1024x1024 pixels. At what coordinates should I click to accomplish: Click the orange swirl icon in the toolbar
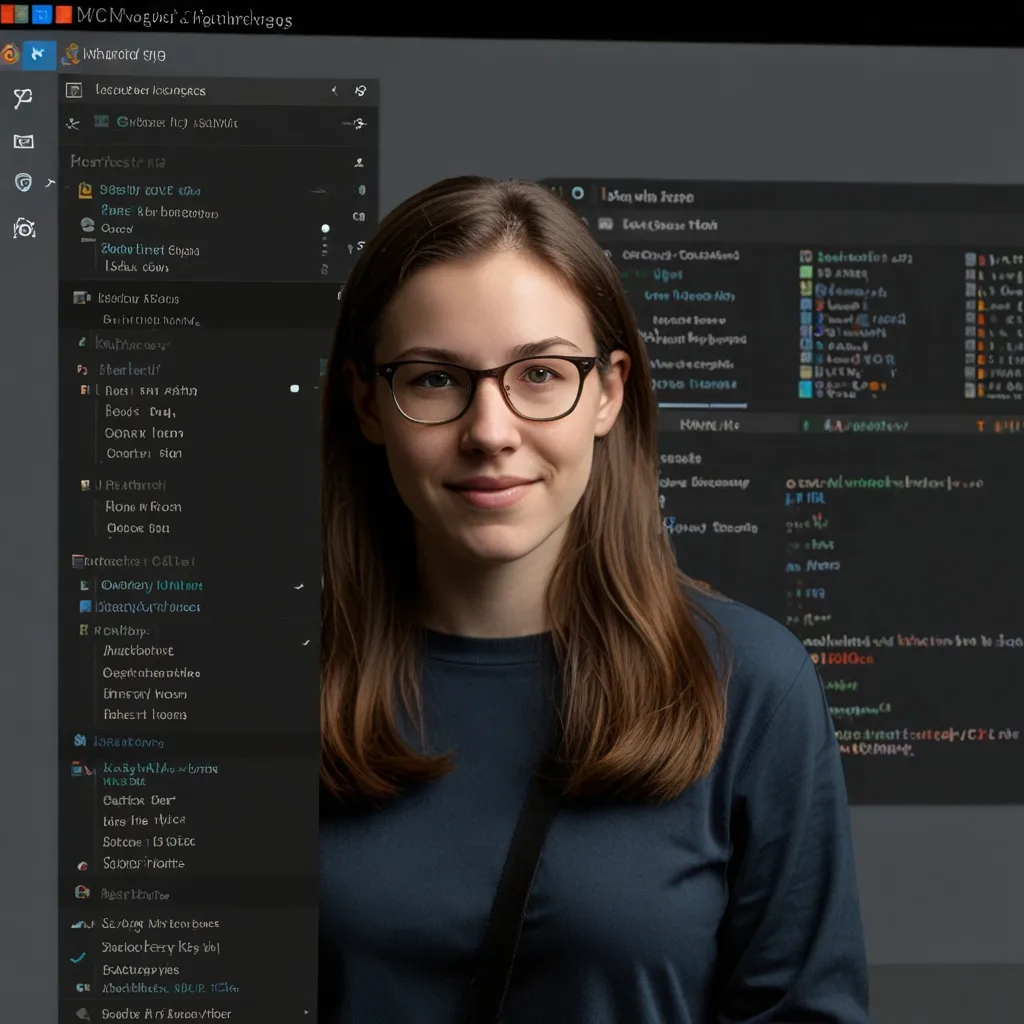pyautogui.click(x=10, y=54)
